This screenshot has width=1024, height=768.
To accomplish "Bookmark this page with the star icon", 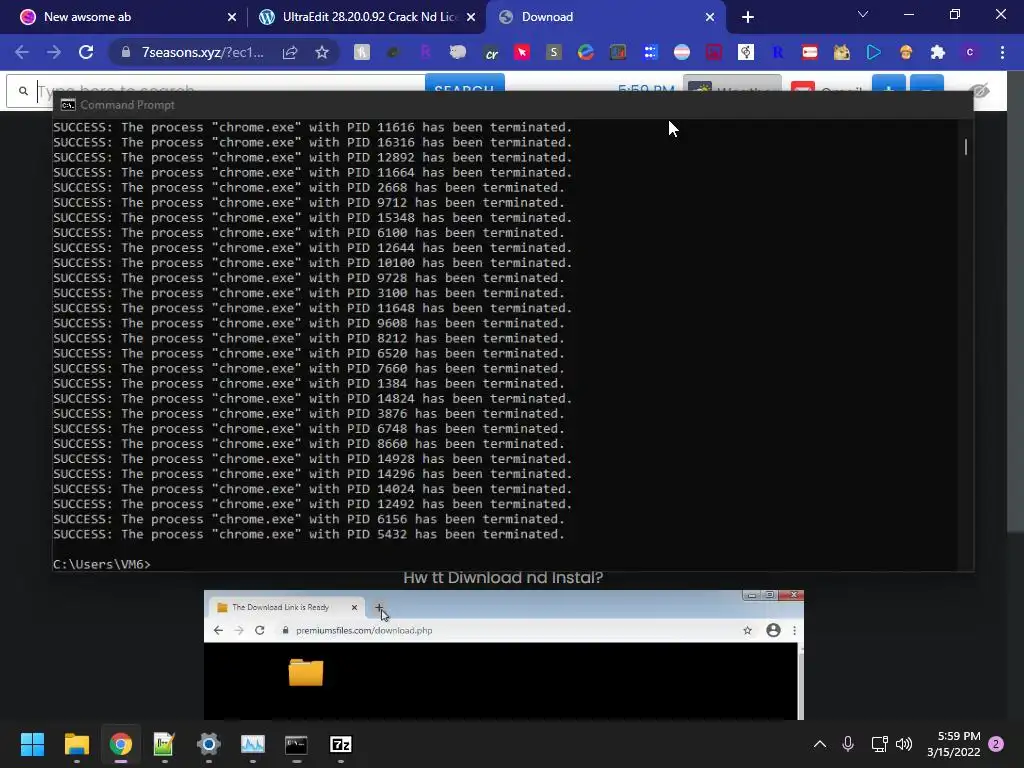I will pos(322,52).
